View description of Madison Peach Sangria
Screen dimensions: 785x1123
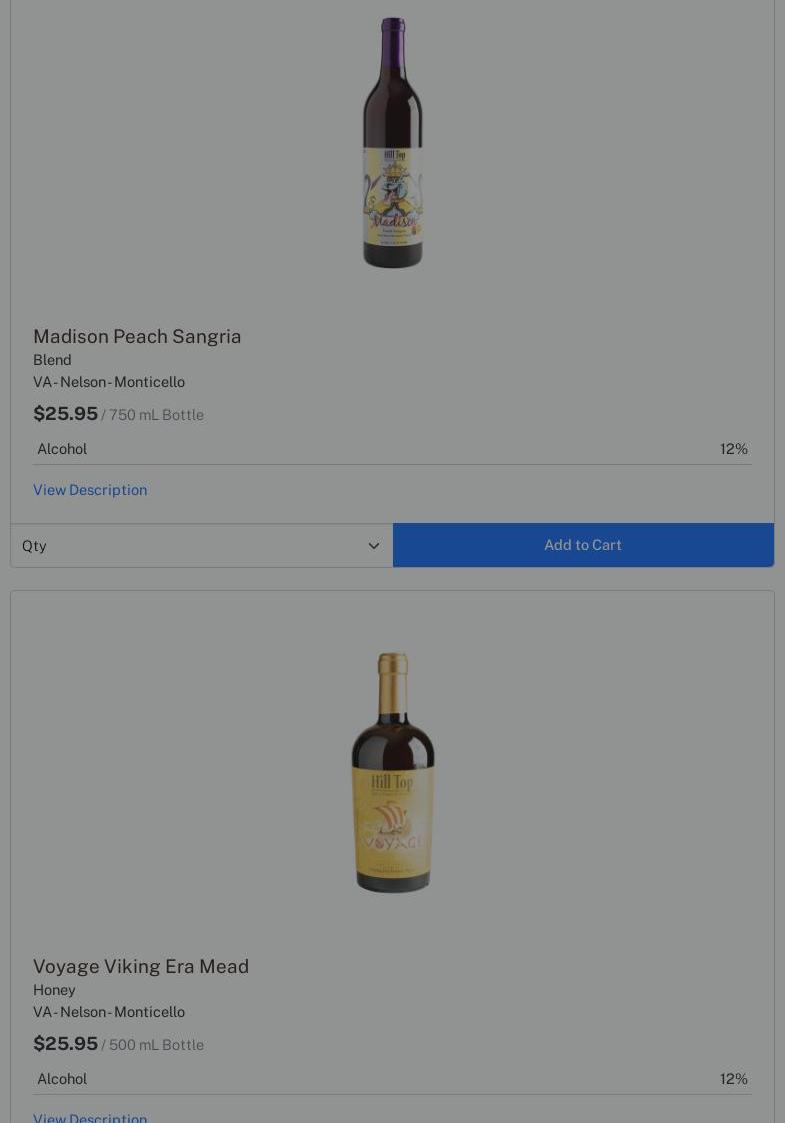(x=90, y=490)
